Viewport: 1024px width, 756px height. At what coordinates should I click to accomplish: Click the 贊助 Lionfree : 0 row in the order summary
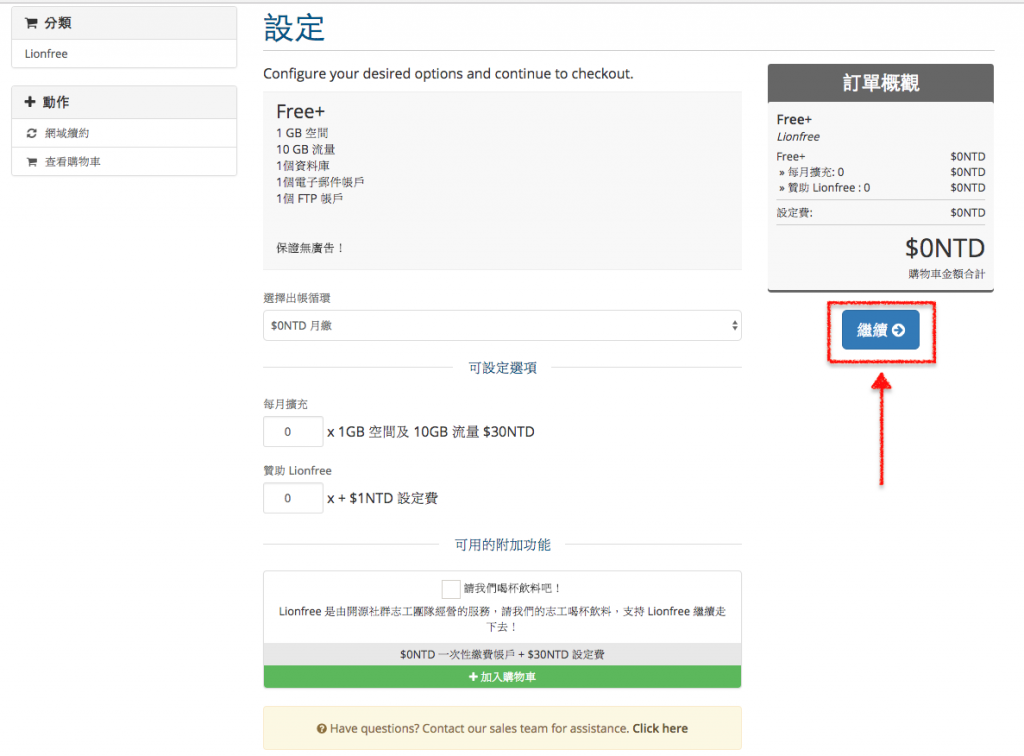click(880, 188)
